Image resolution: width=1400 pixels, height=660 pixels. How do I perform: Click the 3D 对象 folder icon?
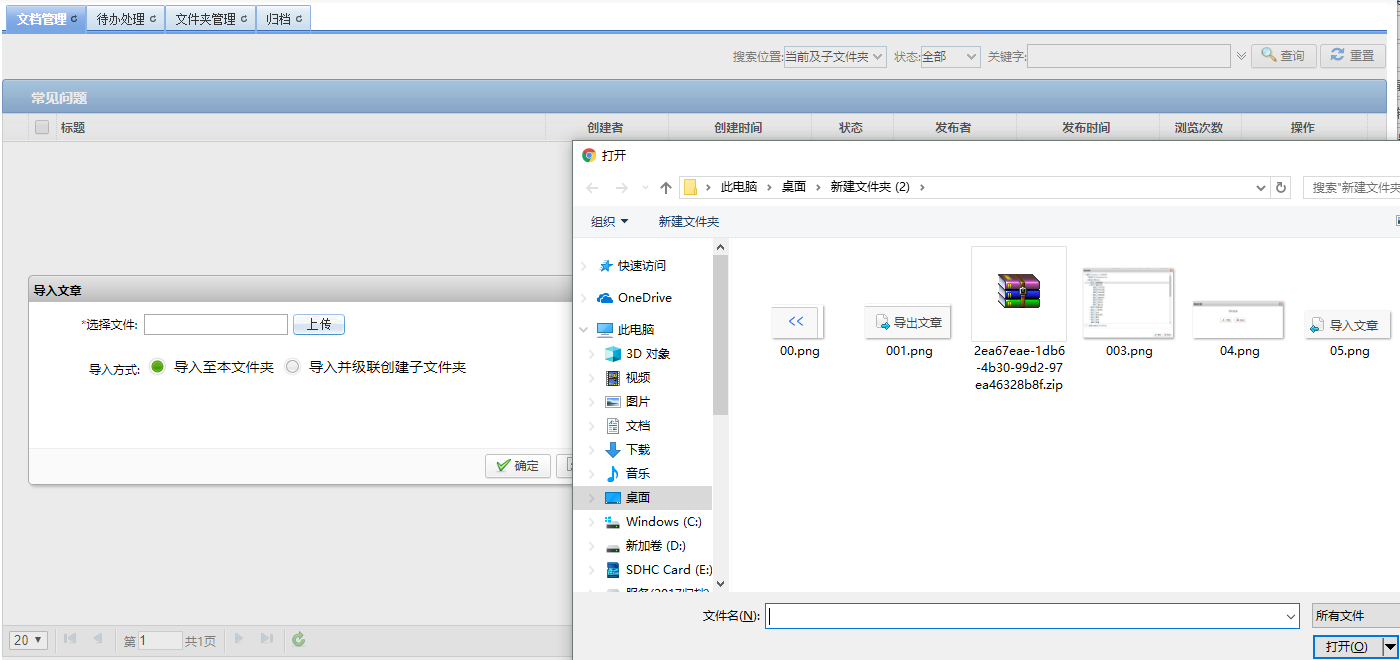613,354
